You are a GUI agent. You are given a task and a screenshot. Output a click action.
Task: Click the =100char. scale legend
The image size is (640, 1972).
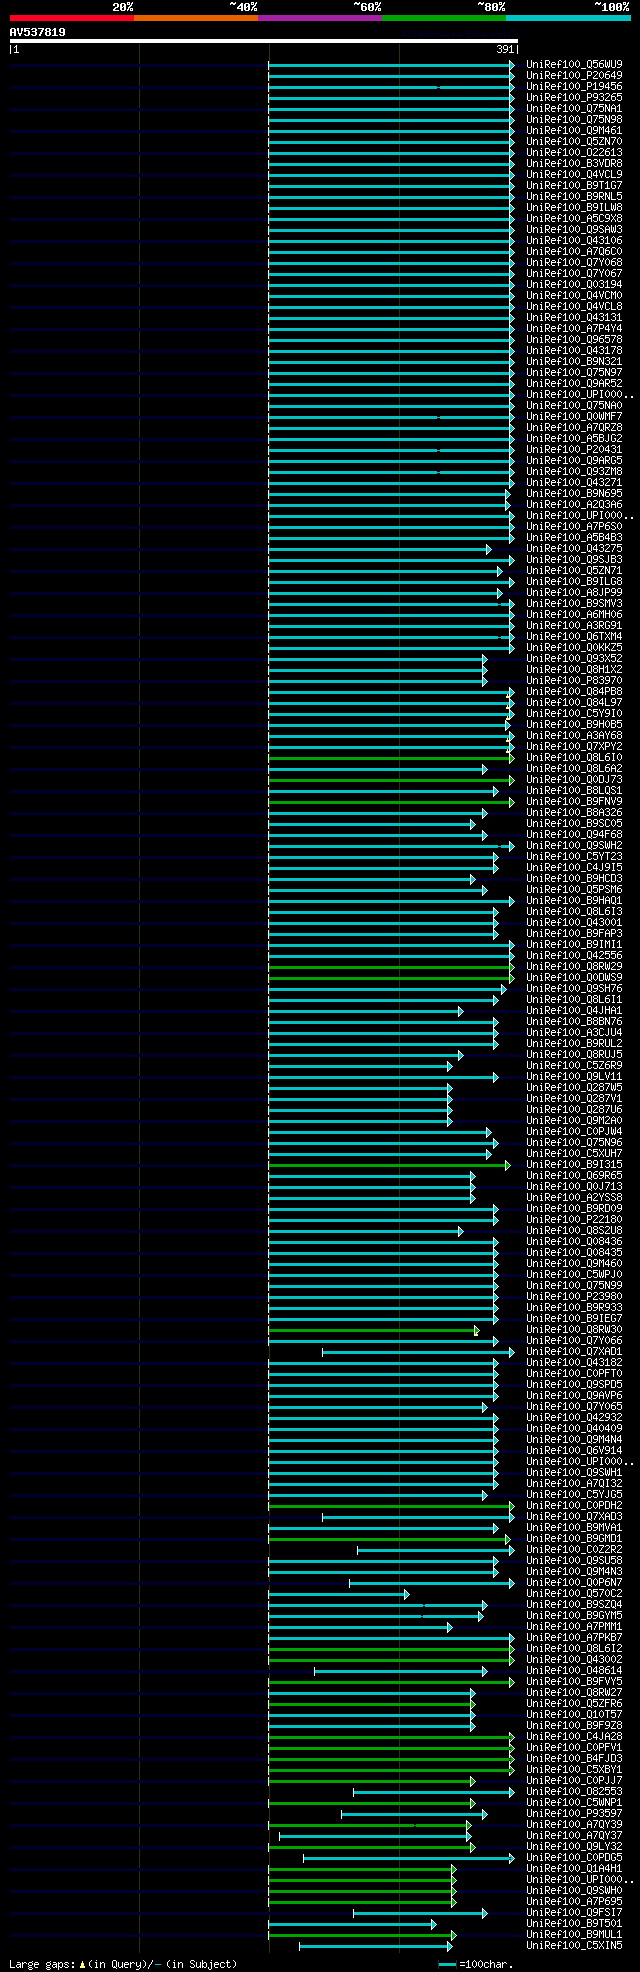pyautogui.click(x=476, y=1964)
